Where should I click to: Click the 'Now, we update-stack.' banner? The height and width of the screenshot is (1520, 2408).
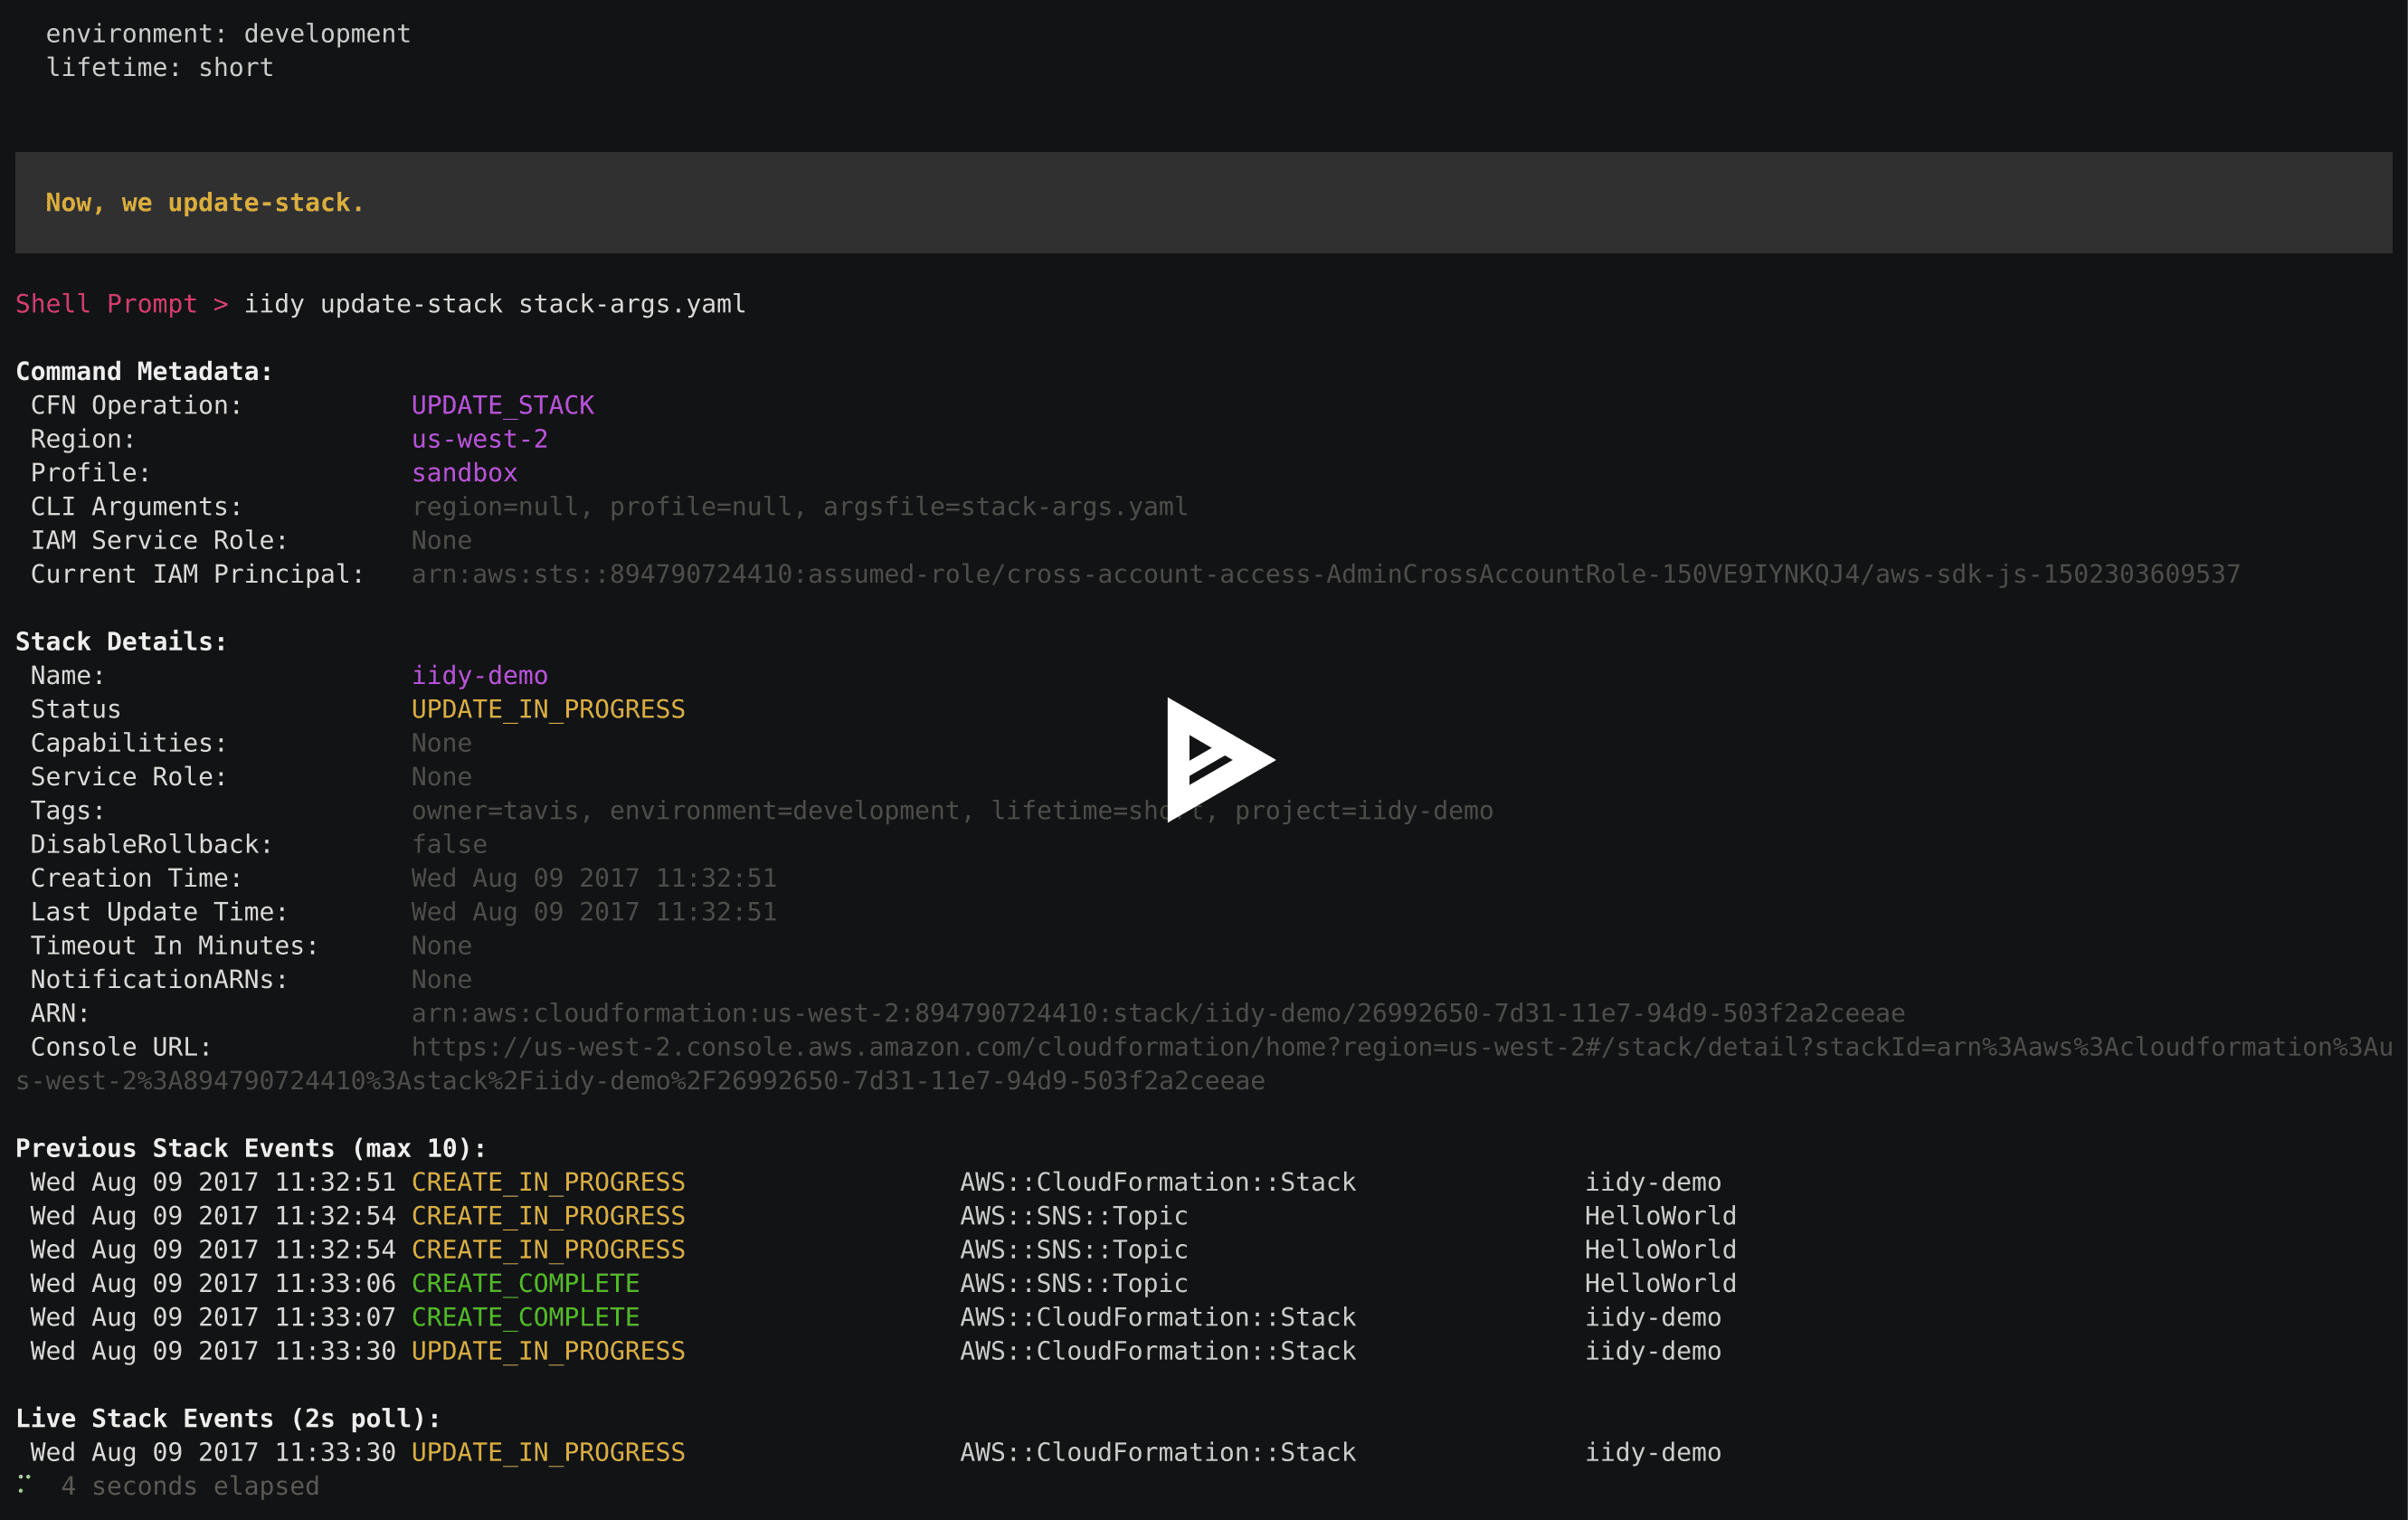(x=204, y=202)
